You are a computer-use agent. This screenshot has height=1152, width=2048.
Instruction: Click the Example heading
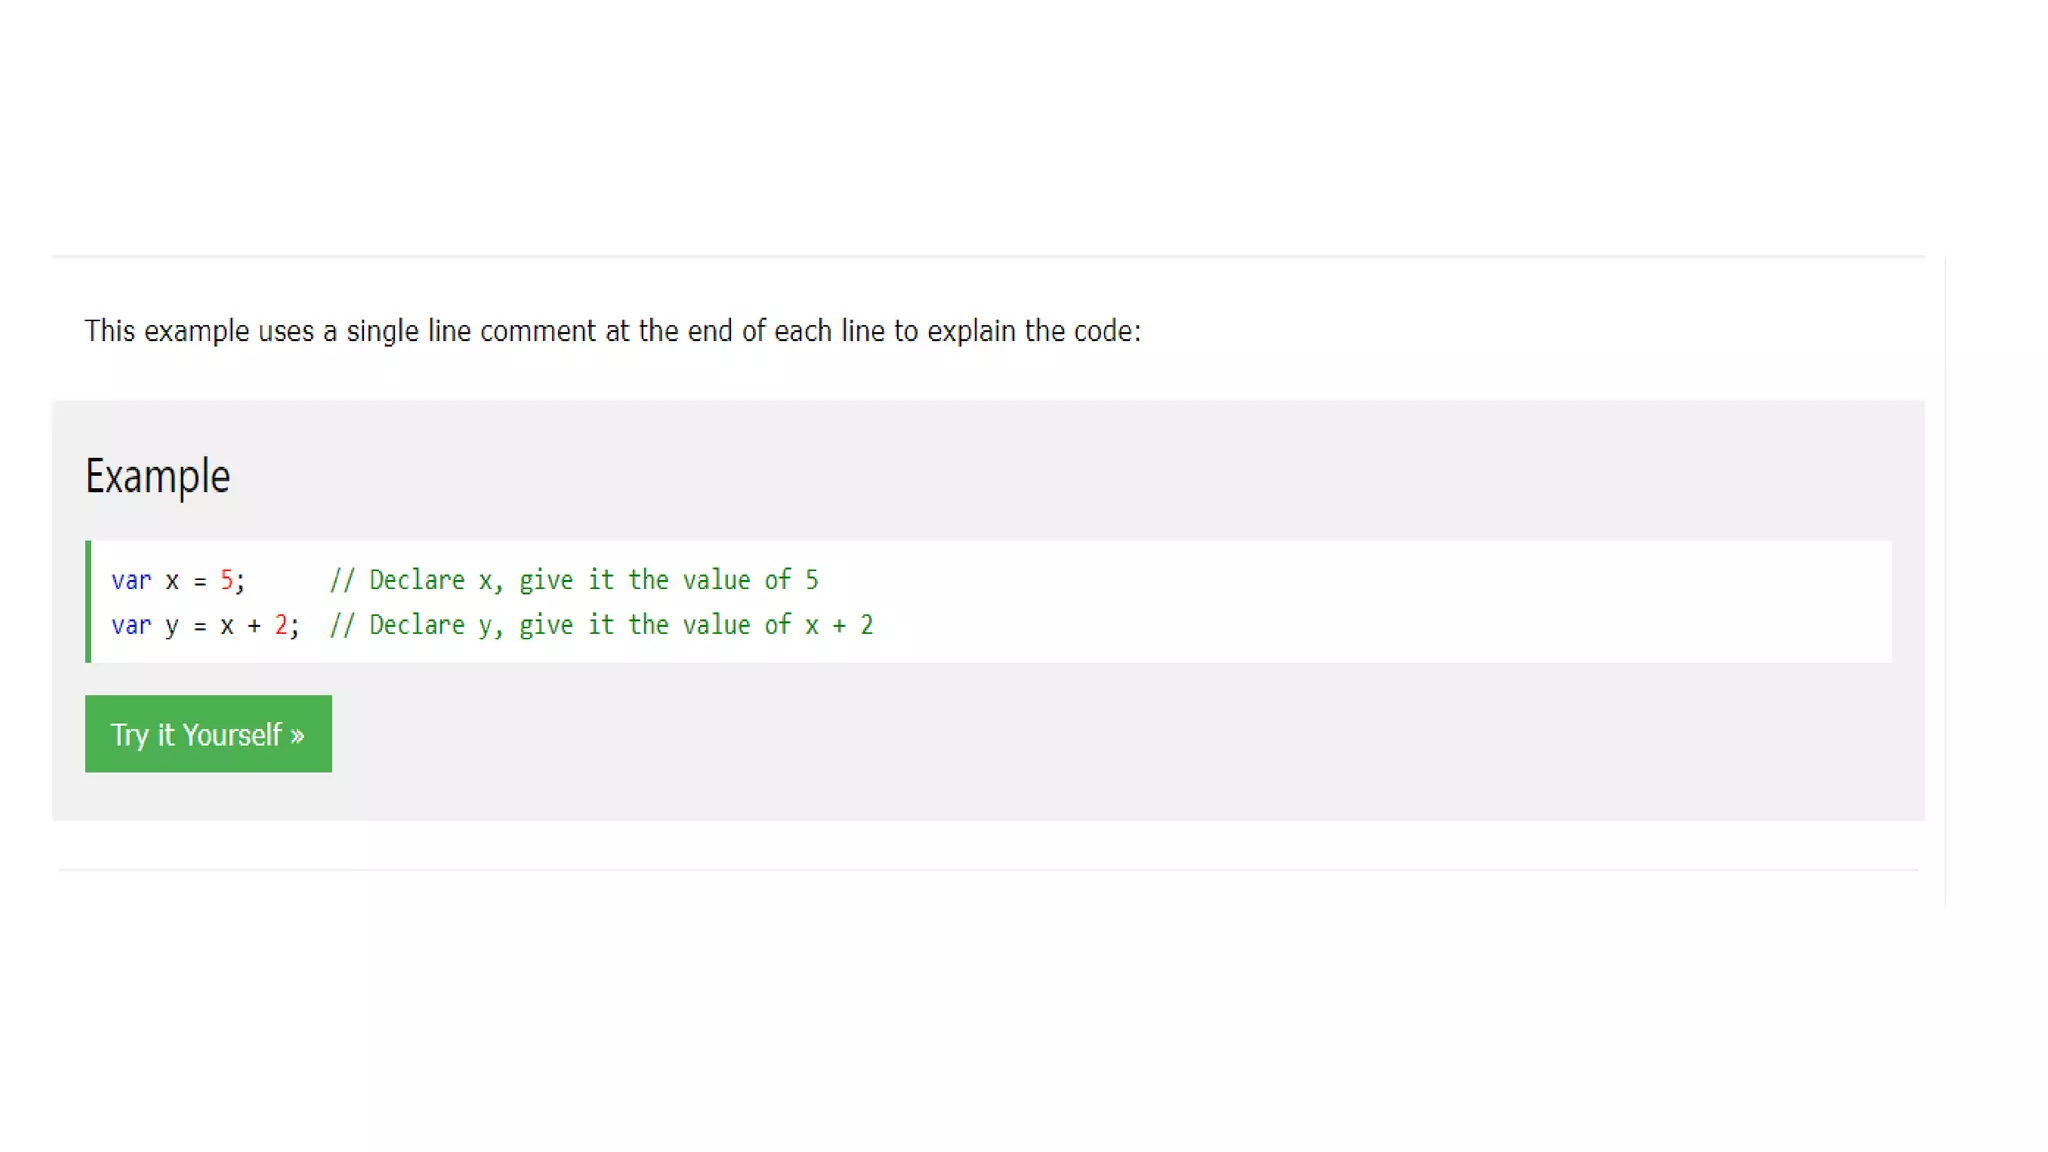pos(158,476)
